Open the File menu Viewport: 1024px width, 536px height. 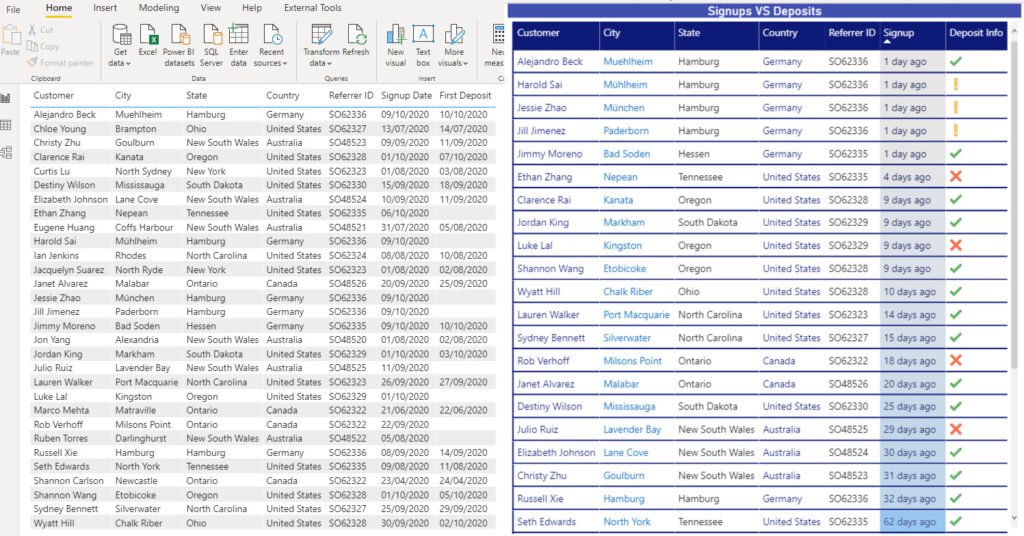13,9
